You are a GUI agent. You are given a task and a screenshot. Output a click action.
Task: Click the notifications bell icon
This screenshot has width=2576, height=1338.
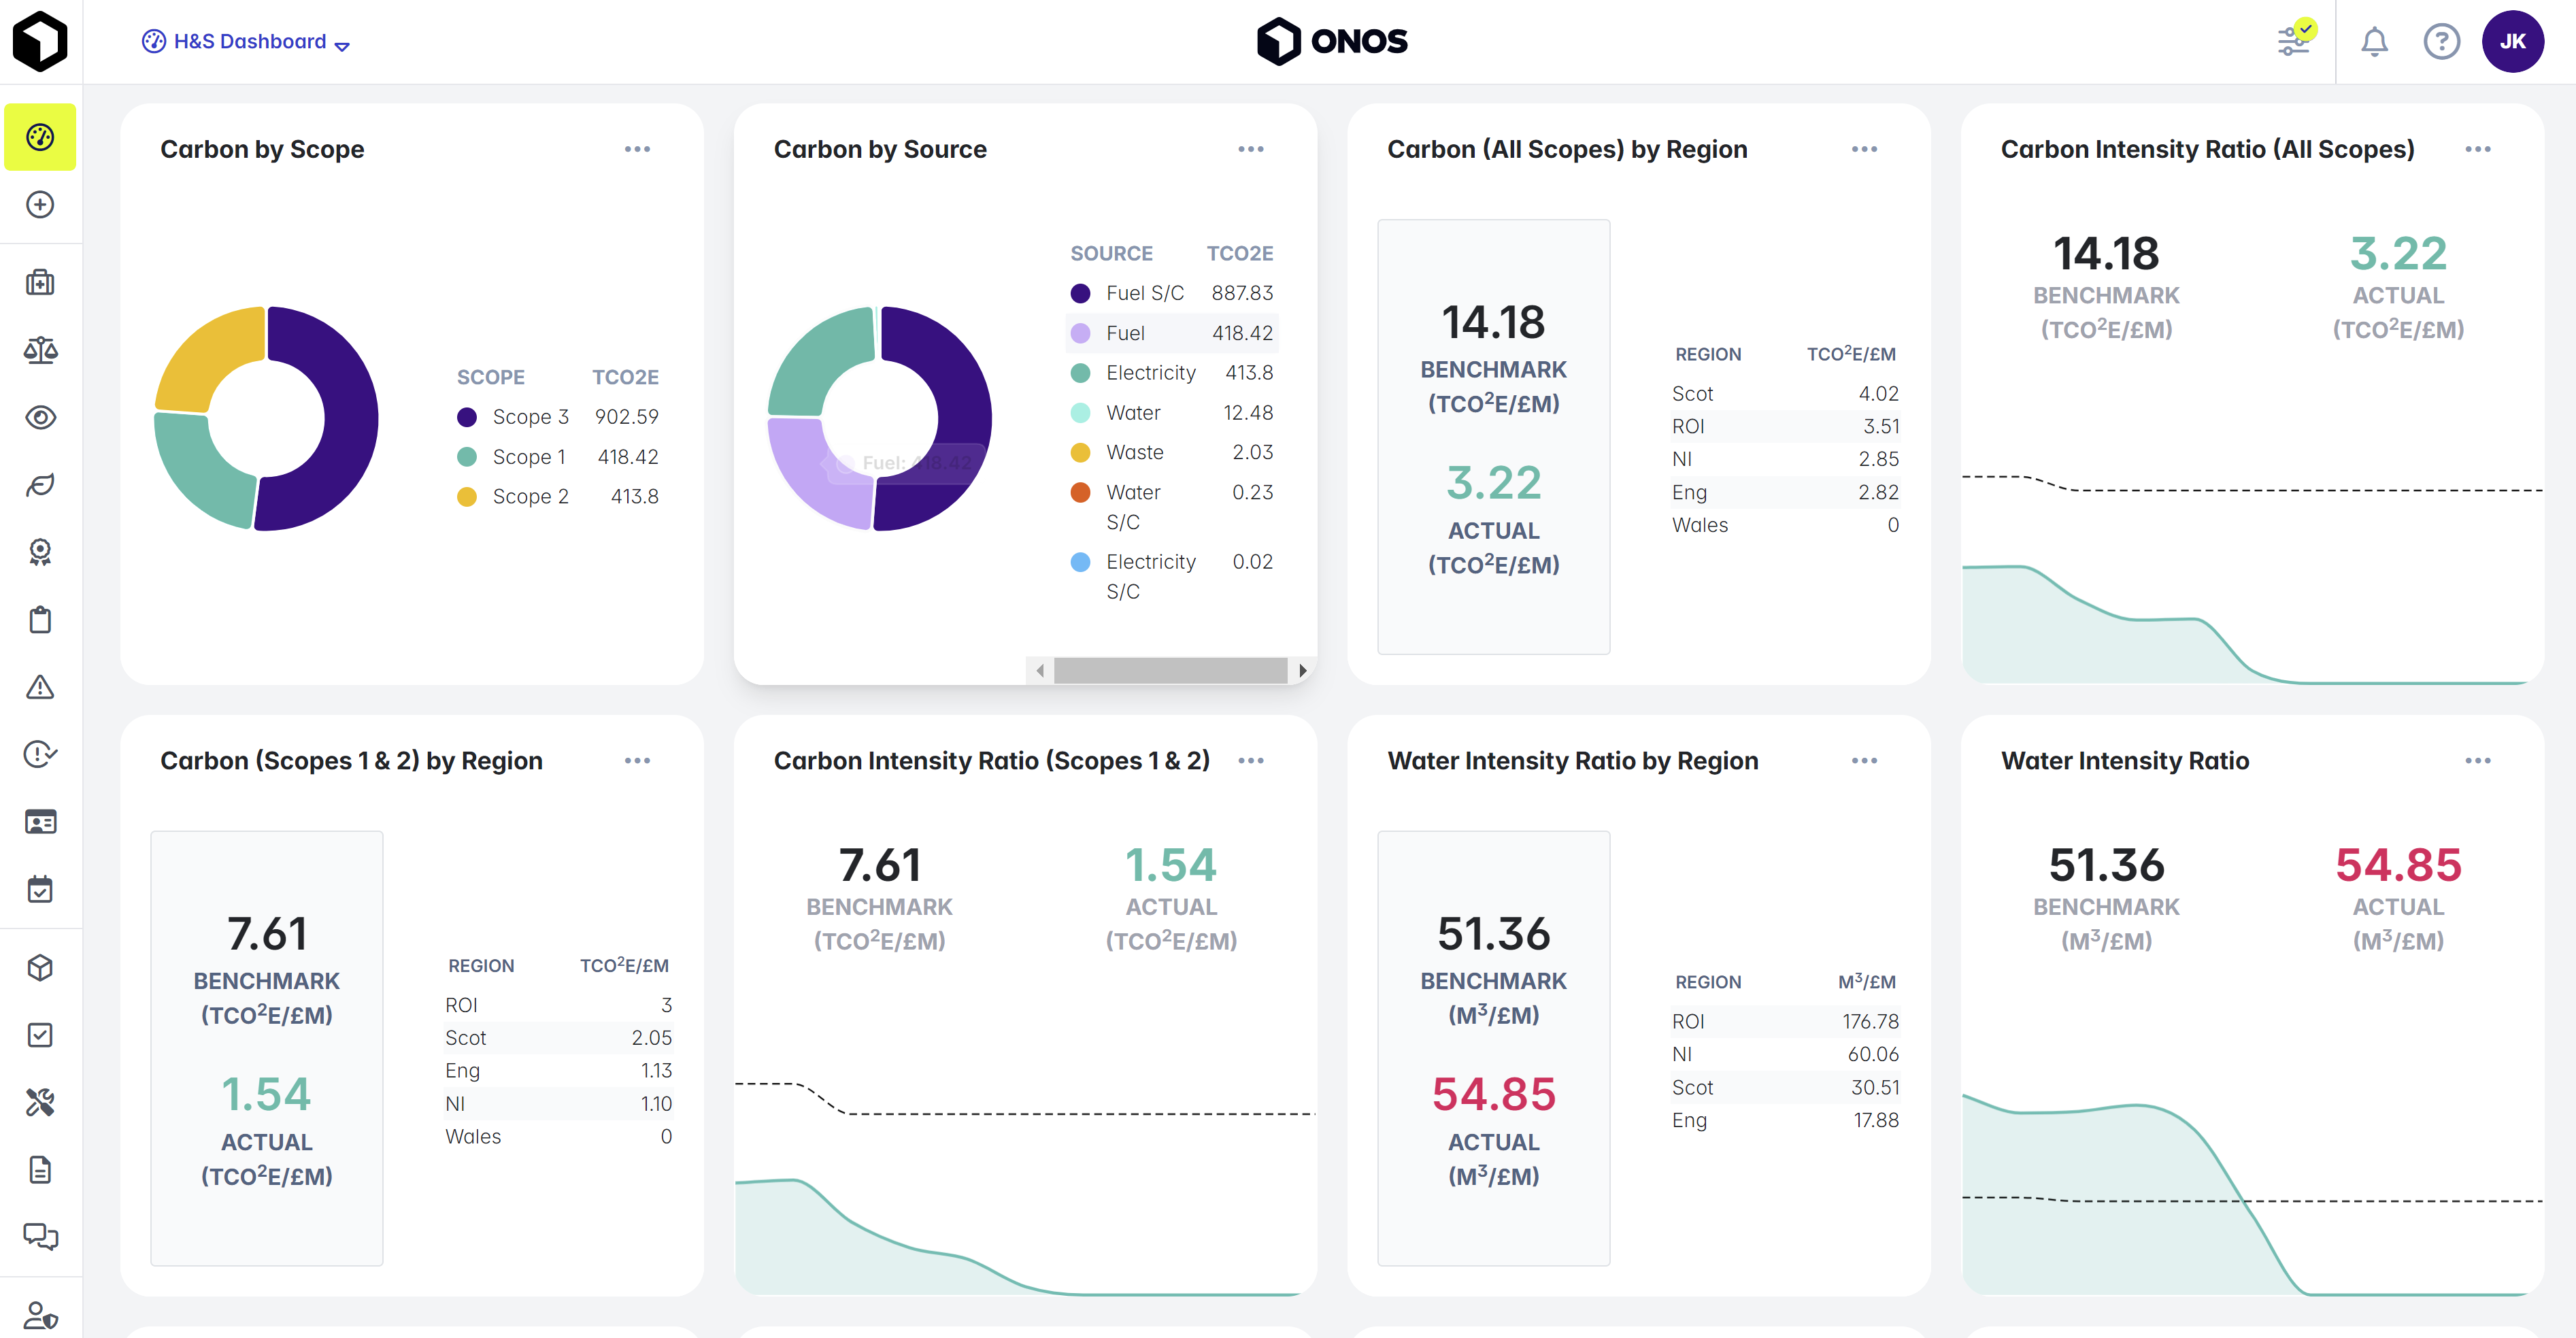click(2375, 42)
